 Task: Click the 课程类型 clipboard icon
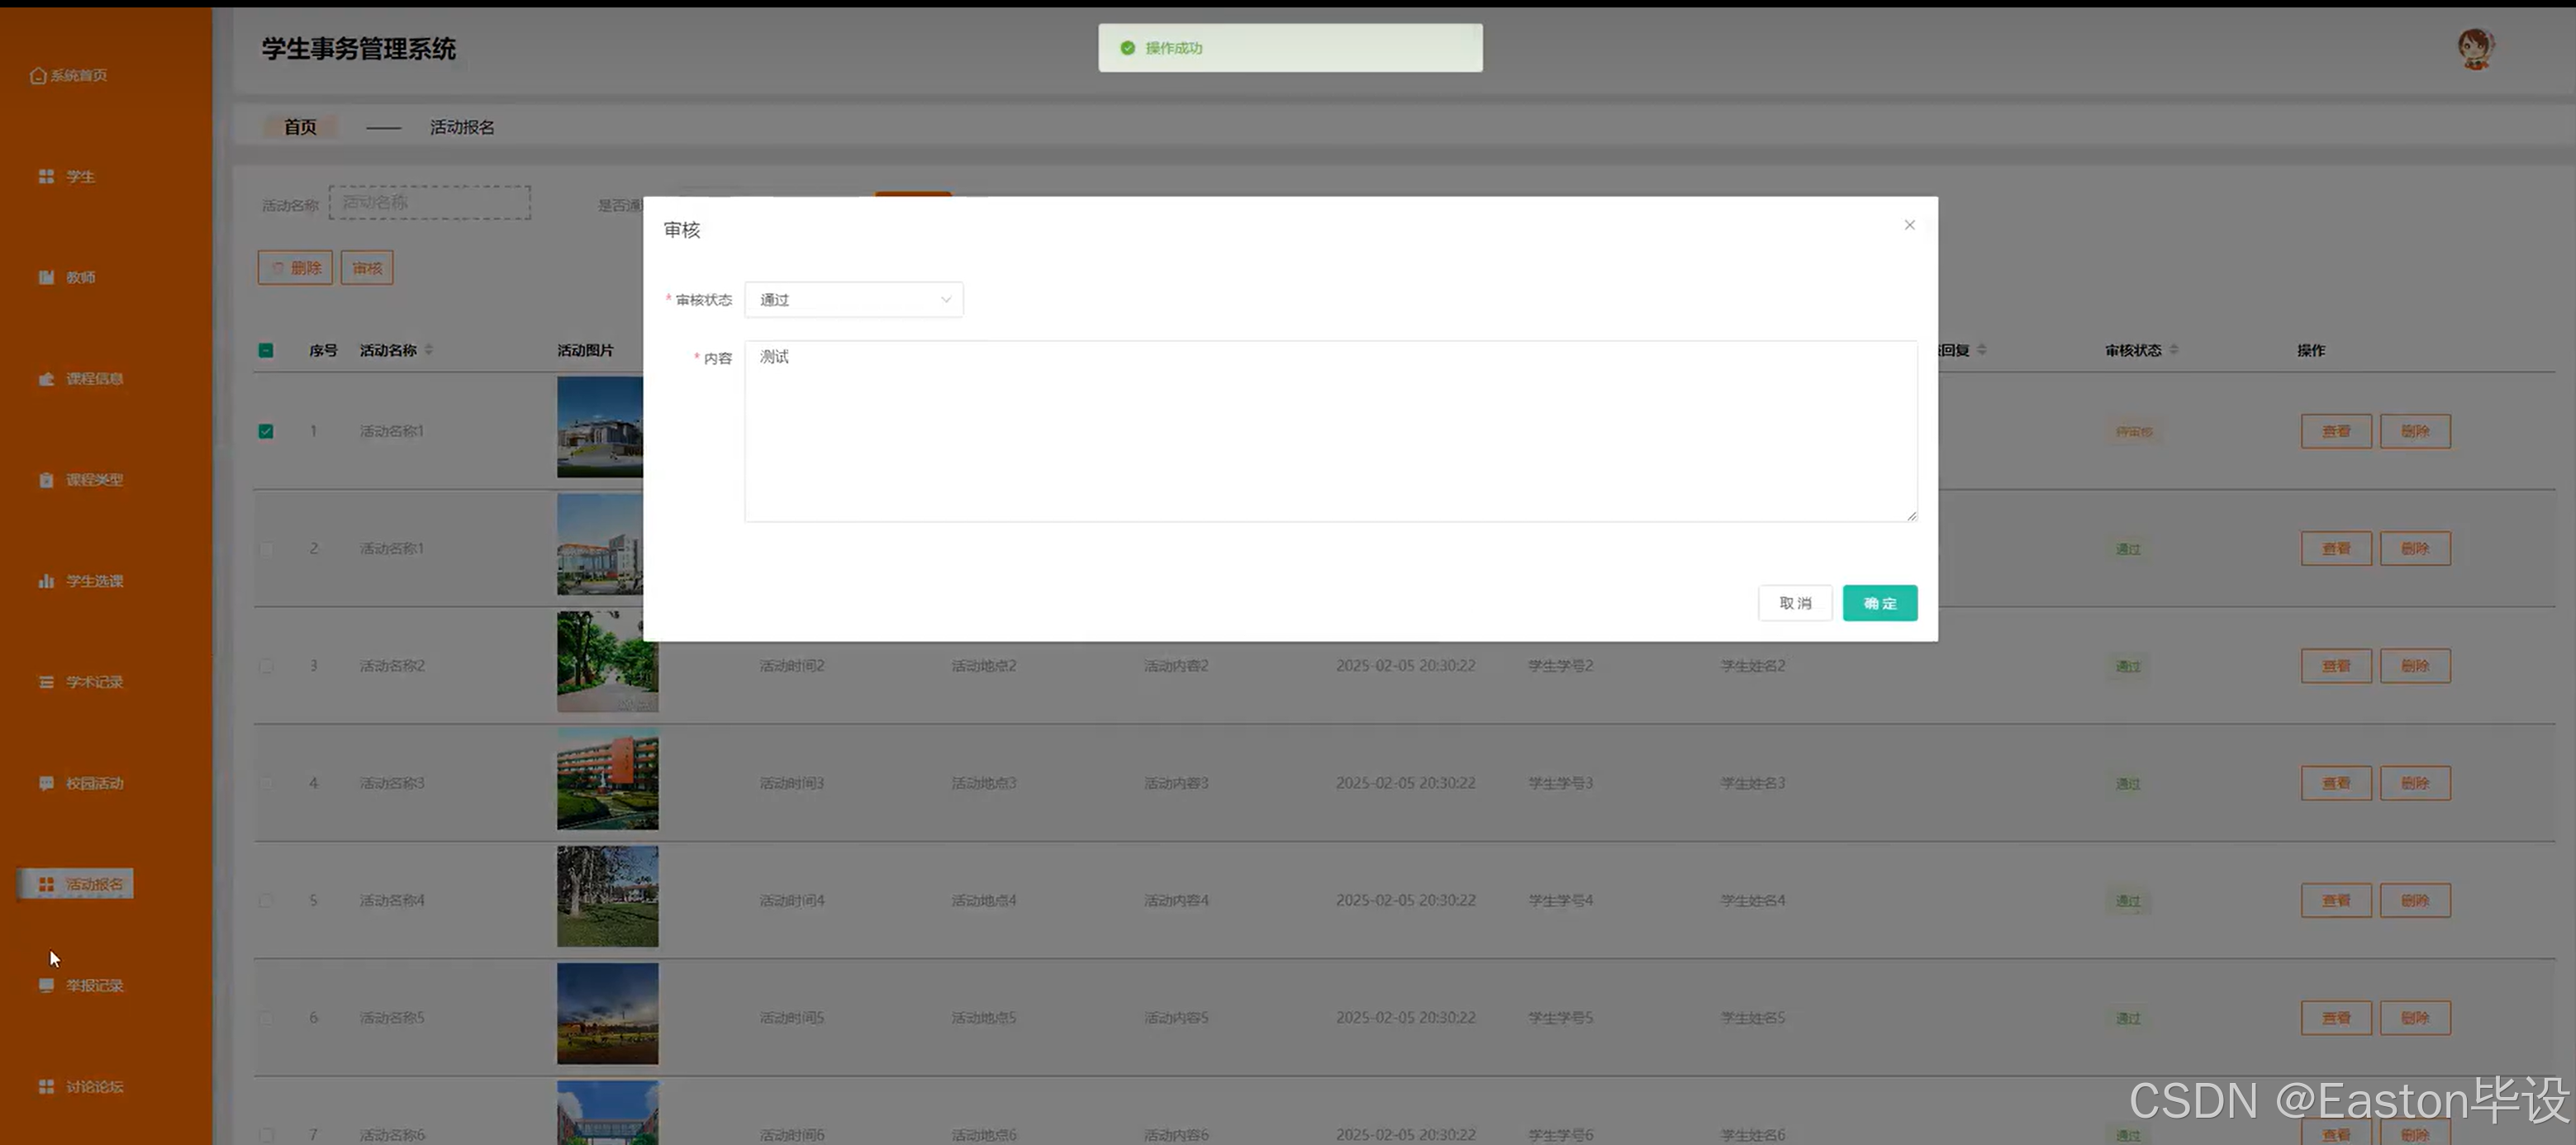pyautogui.click(x=46, y=480)
